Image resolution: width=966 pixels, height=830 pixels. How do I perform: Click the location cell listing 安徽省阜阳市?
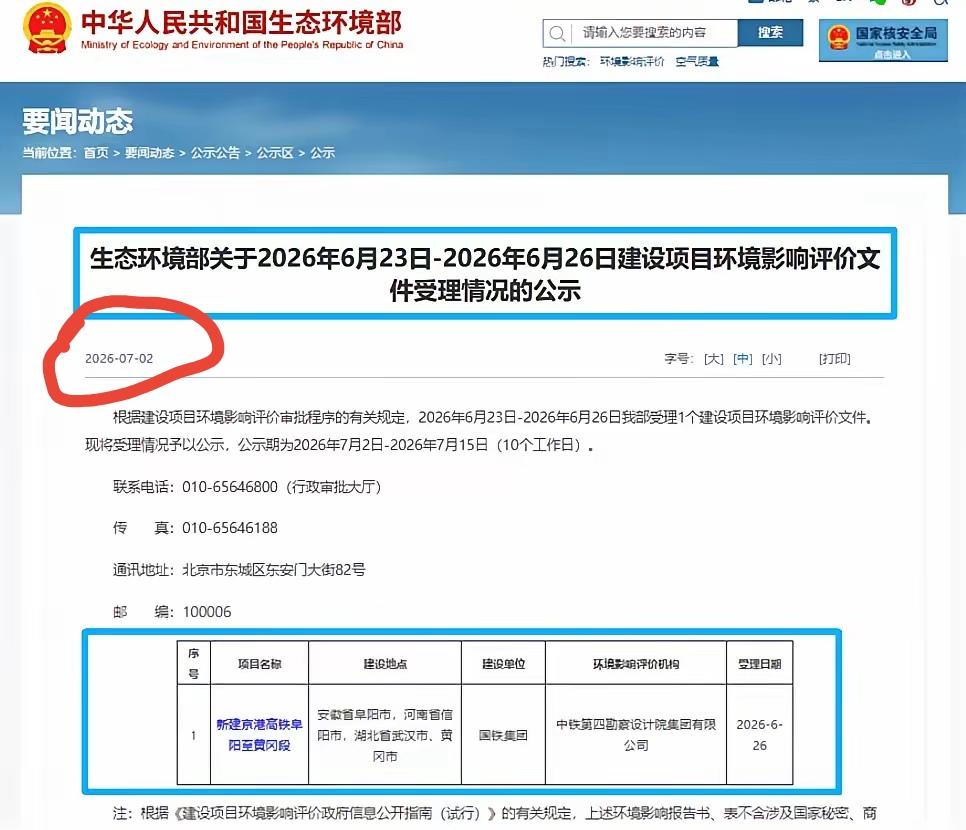coord(385,735)
